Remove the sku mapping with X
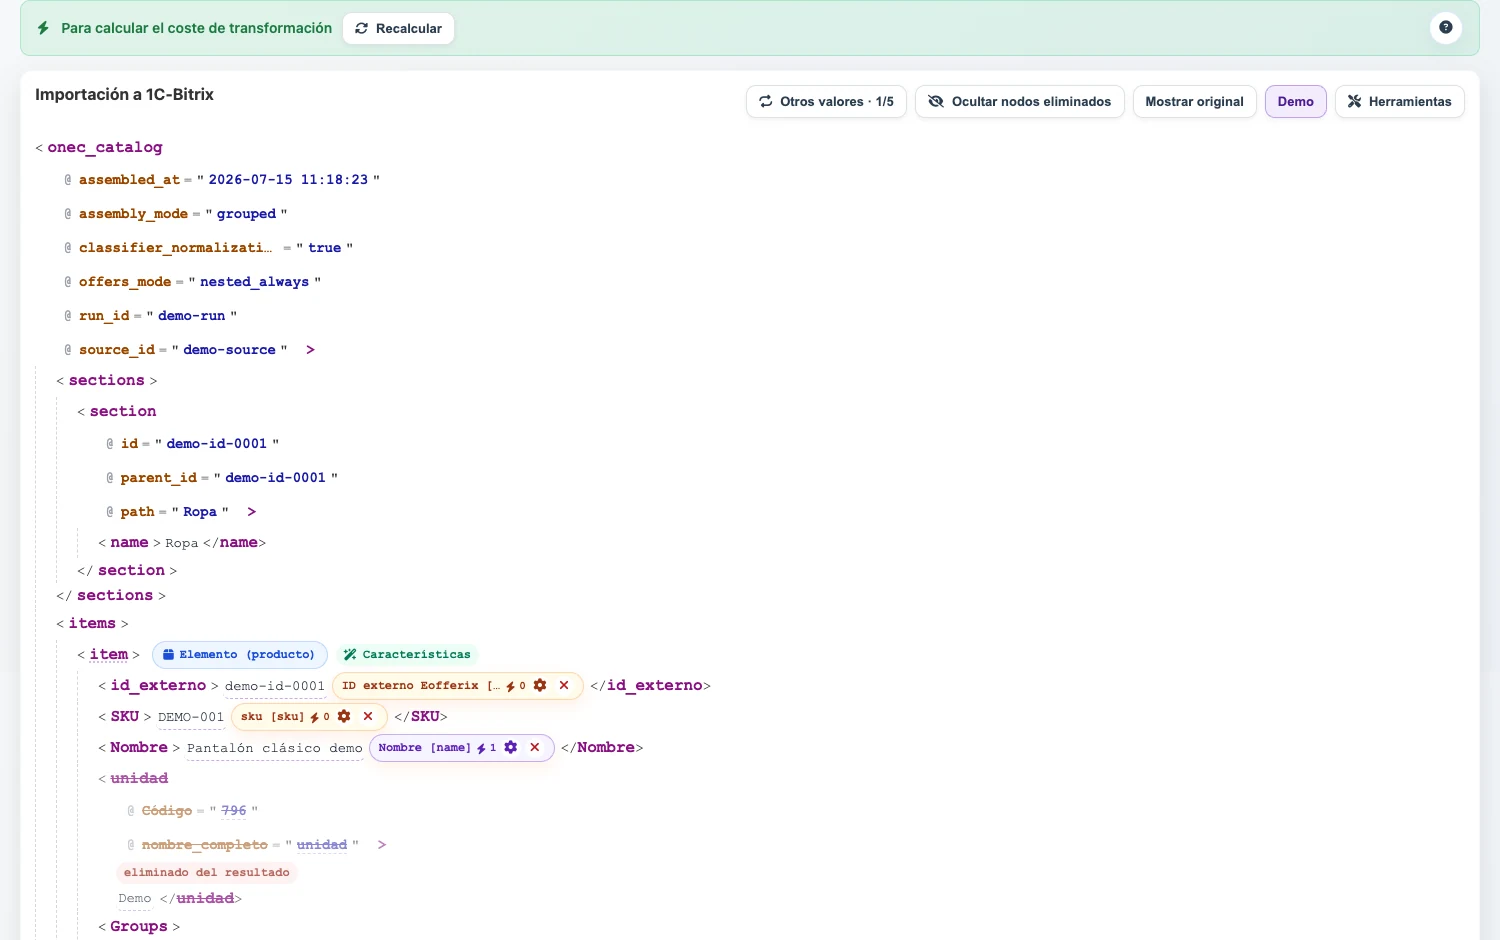This screenshot has width=1500, height=940. (x=368, y=716)
